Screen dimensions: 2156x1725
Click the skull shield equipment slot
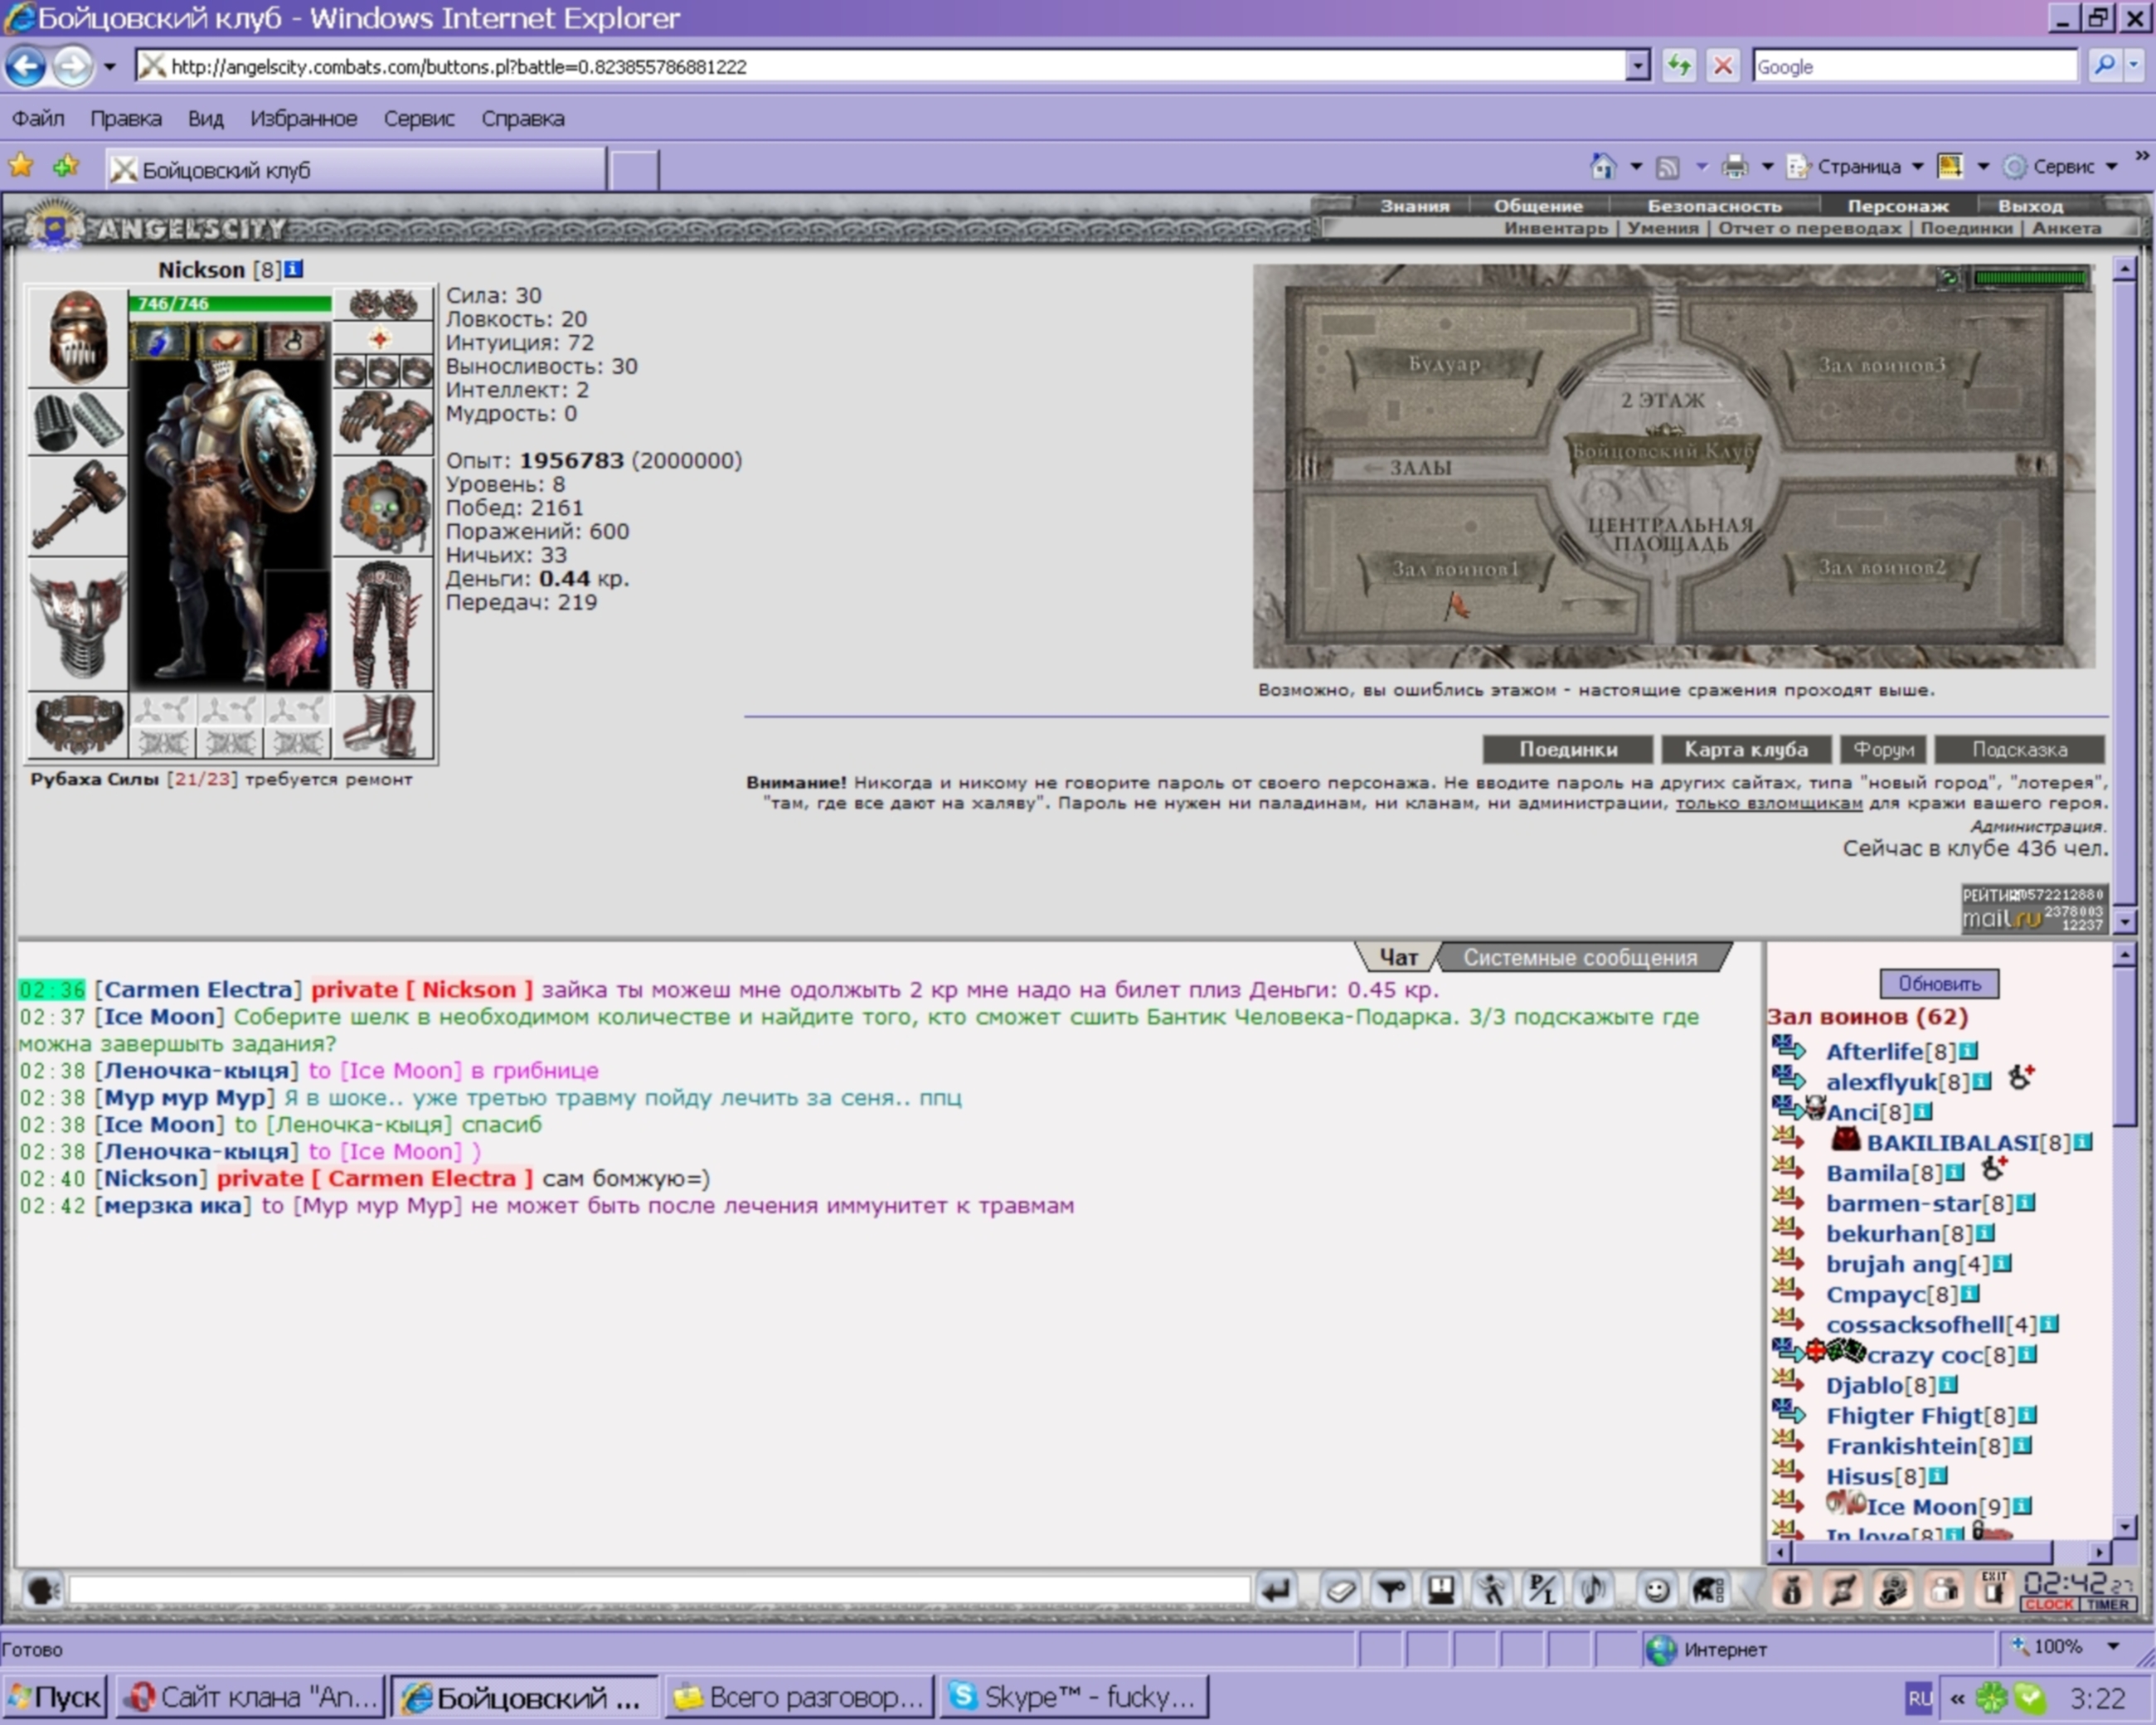pos(383,507)
